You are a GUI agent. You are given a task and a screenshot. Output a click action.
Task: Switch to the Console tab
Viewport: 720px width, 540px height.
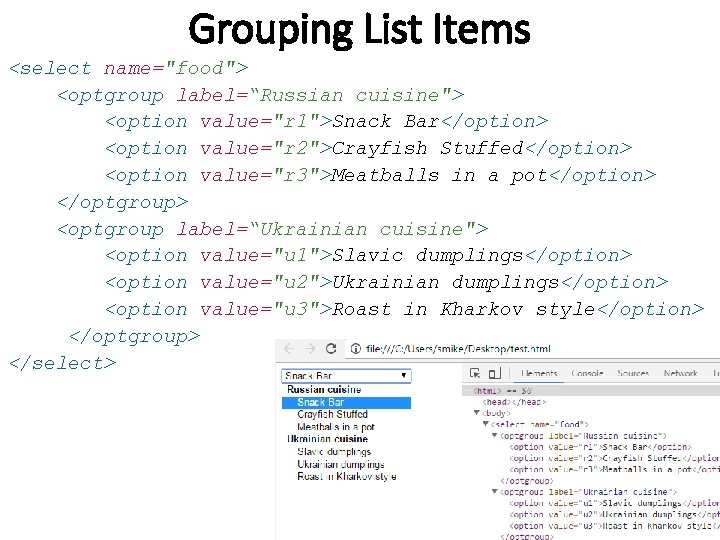[x=587, y=373]
